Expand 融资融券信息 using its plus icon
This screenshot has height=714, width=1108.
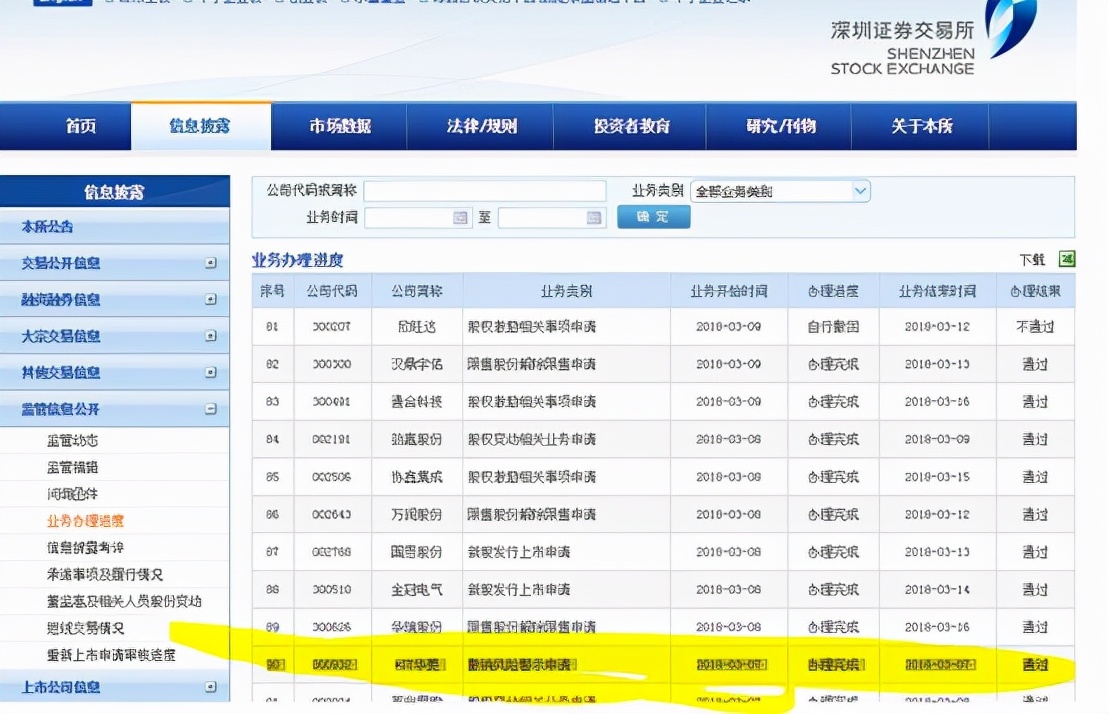[210, 300]
